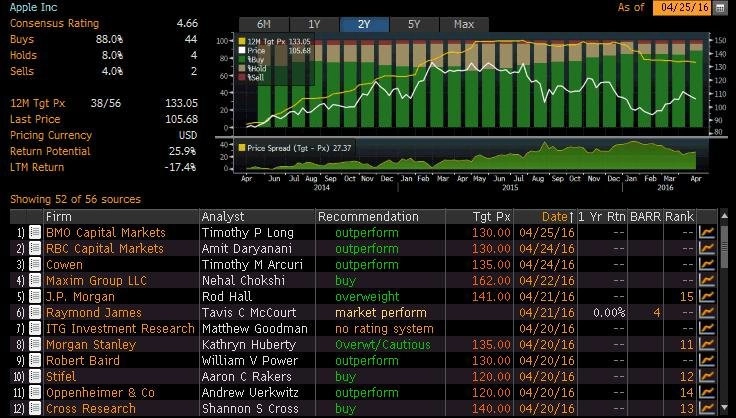This screenshot has height=418, width=736.
Task: Open the Cross Research report document icon
Action: [x=35, y=408]
